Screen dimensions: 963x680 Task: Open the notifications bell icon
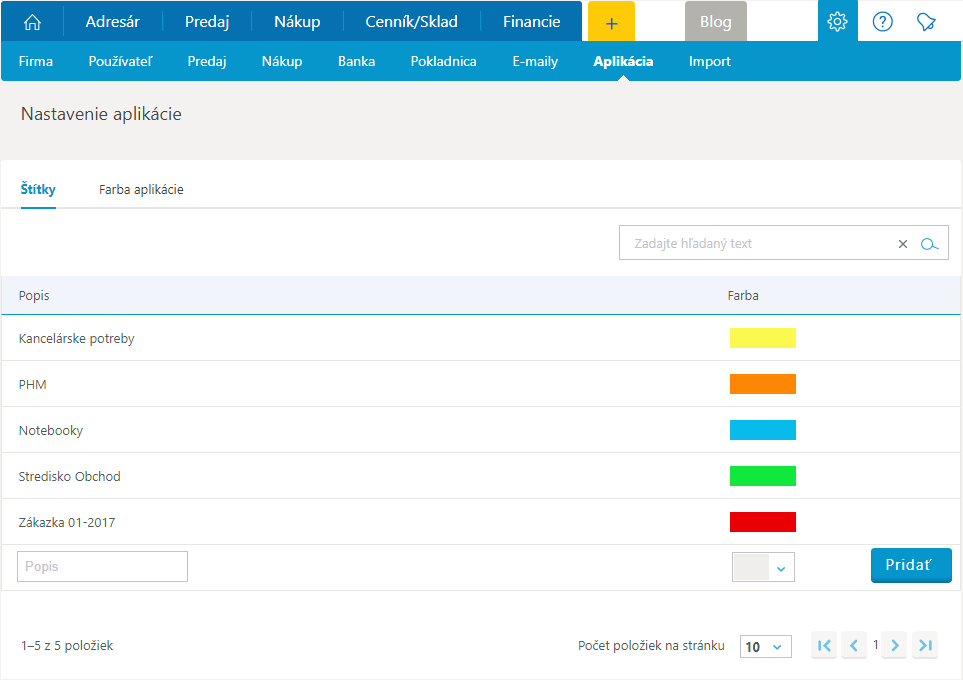pyautogui.click(x=926, y=22)
